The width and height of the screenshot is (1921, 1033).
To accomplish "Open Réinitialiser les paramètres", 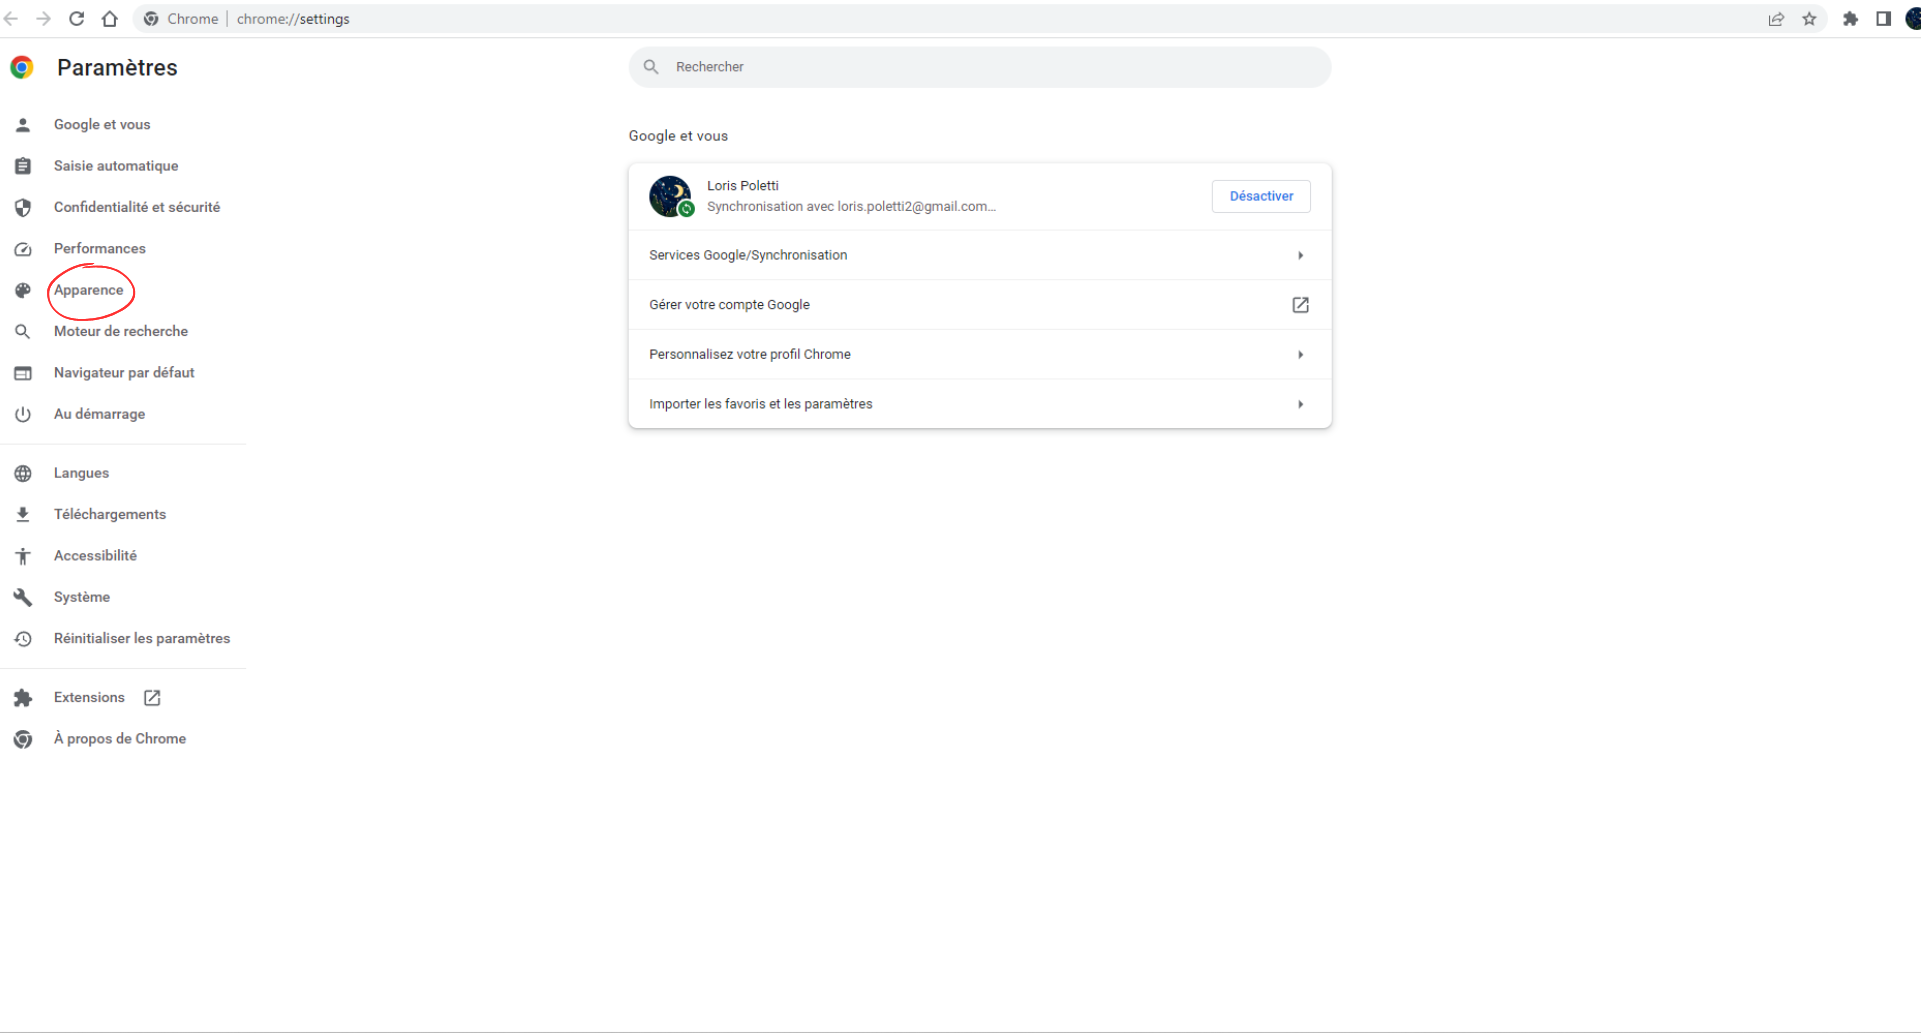I will [x=142, y=638].
